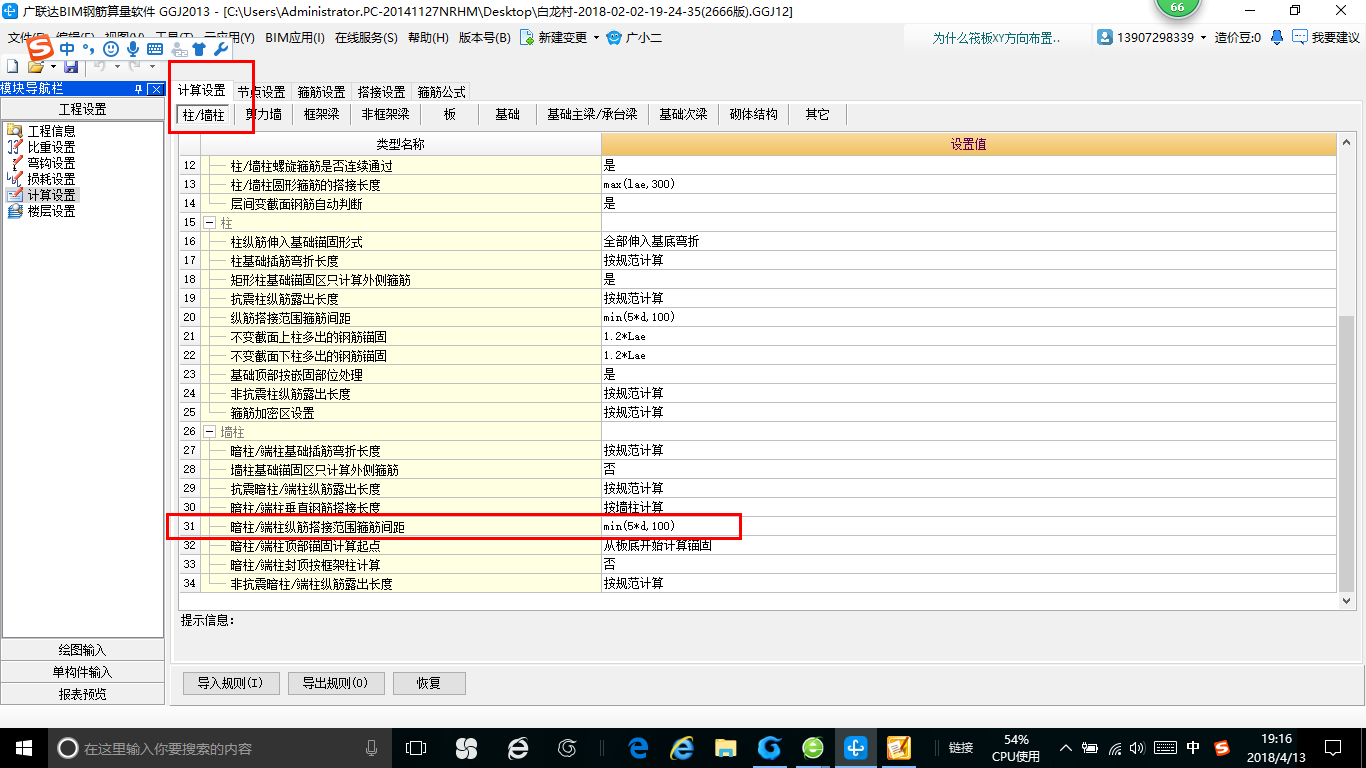The image size is (1366, 768).
Task: Open the 报表预览 section
Action: pyautogui.click(x=83, y=694)
